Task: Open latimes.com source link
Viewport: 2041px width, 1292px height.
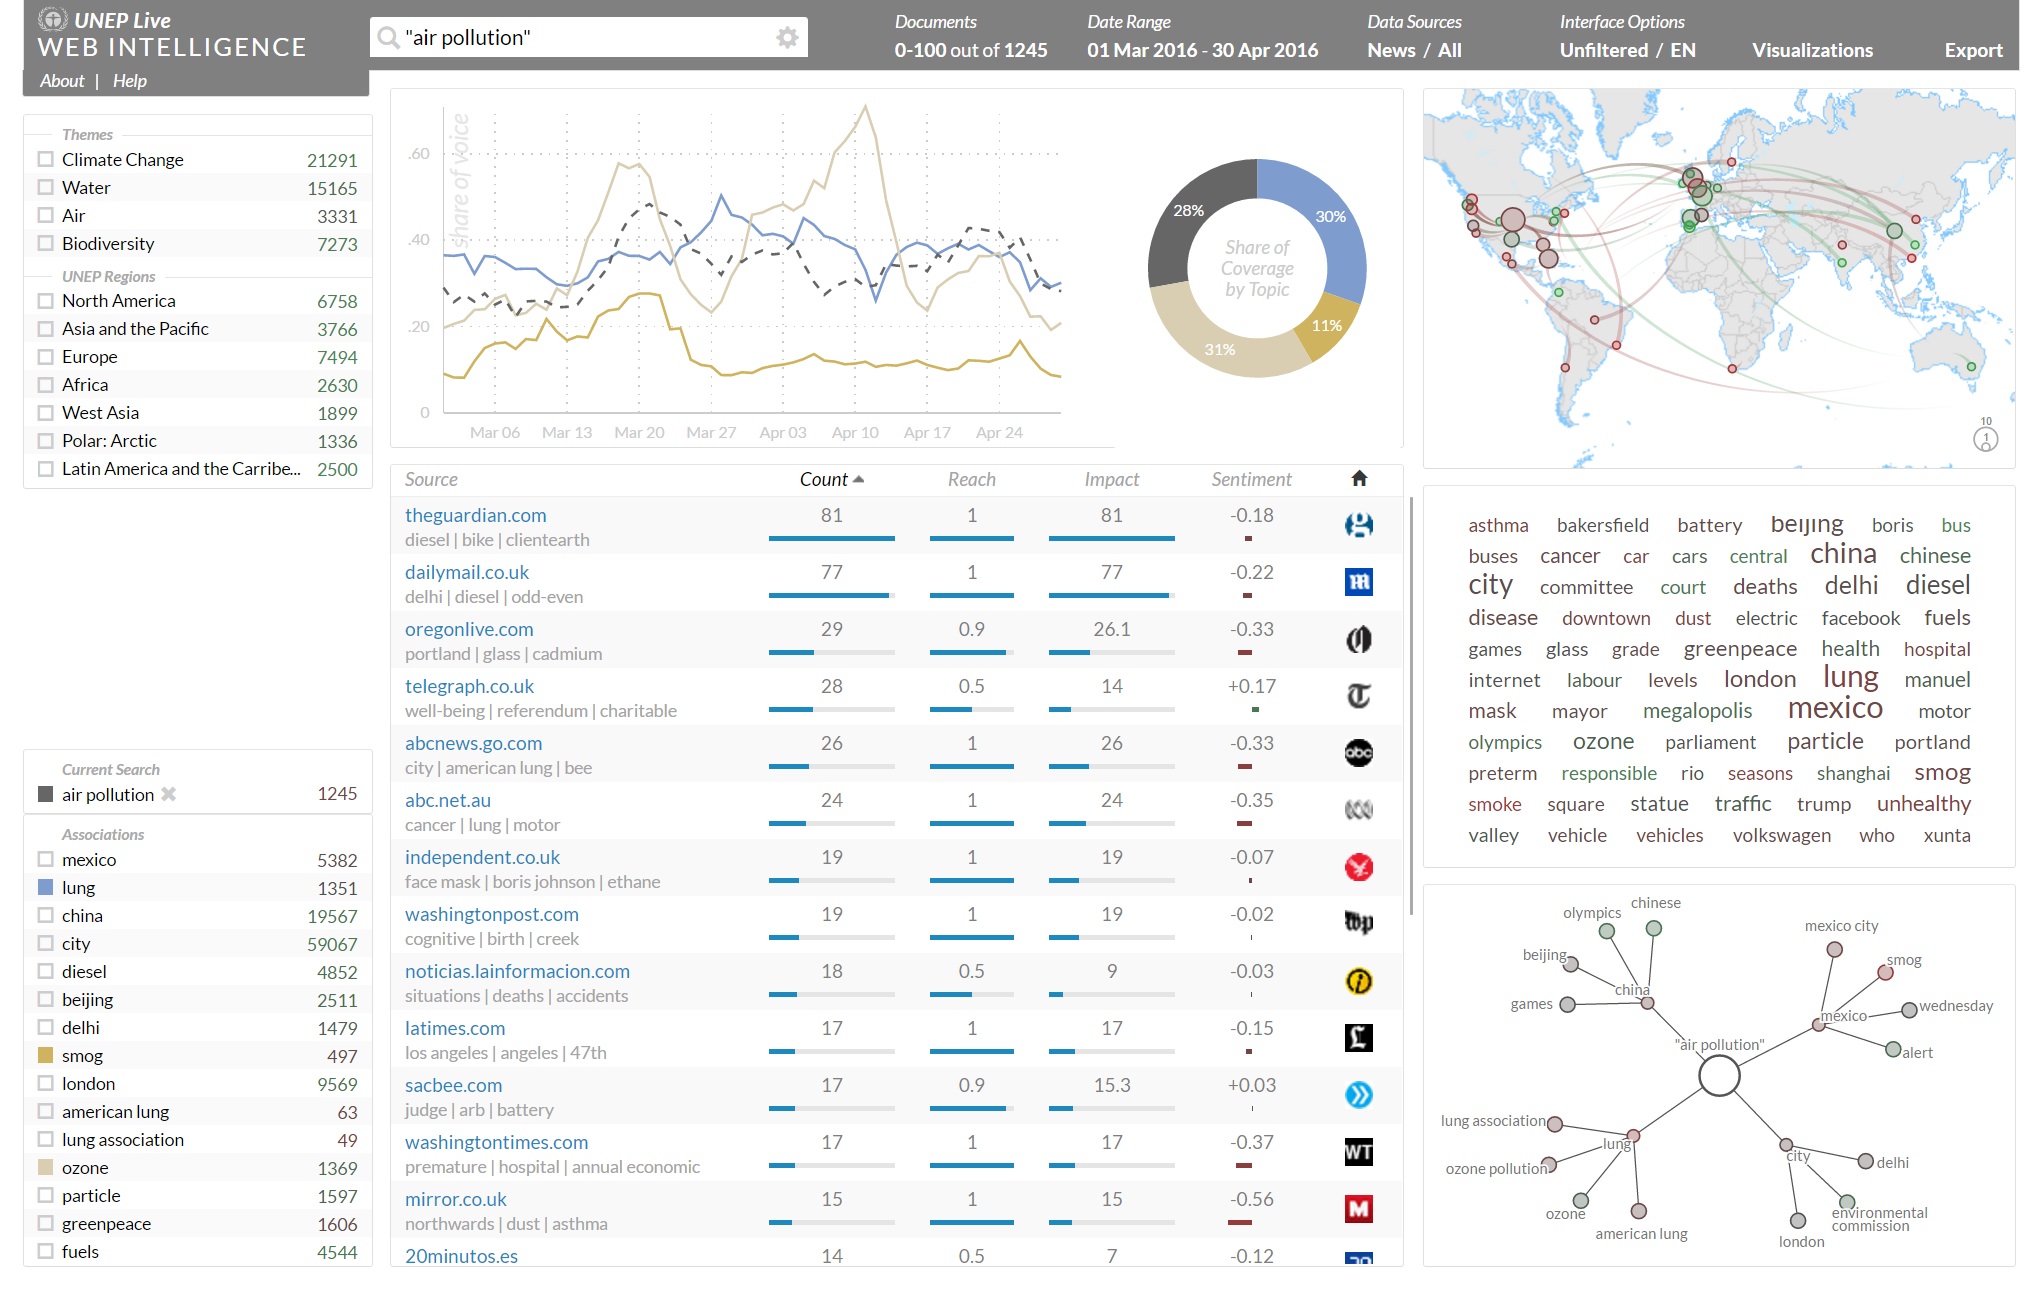Action: pyautogui.click(x=455, y=1028)
